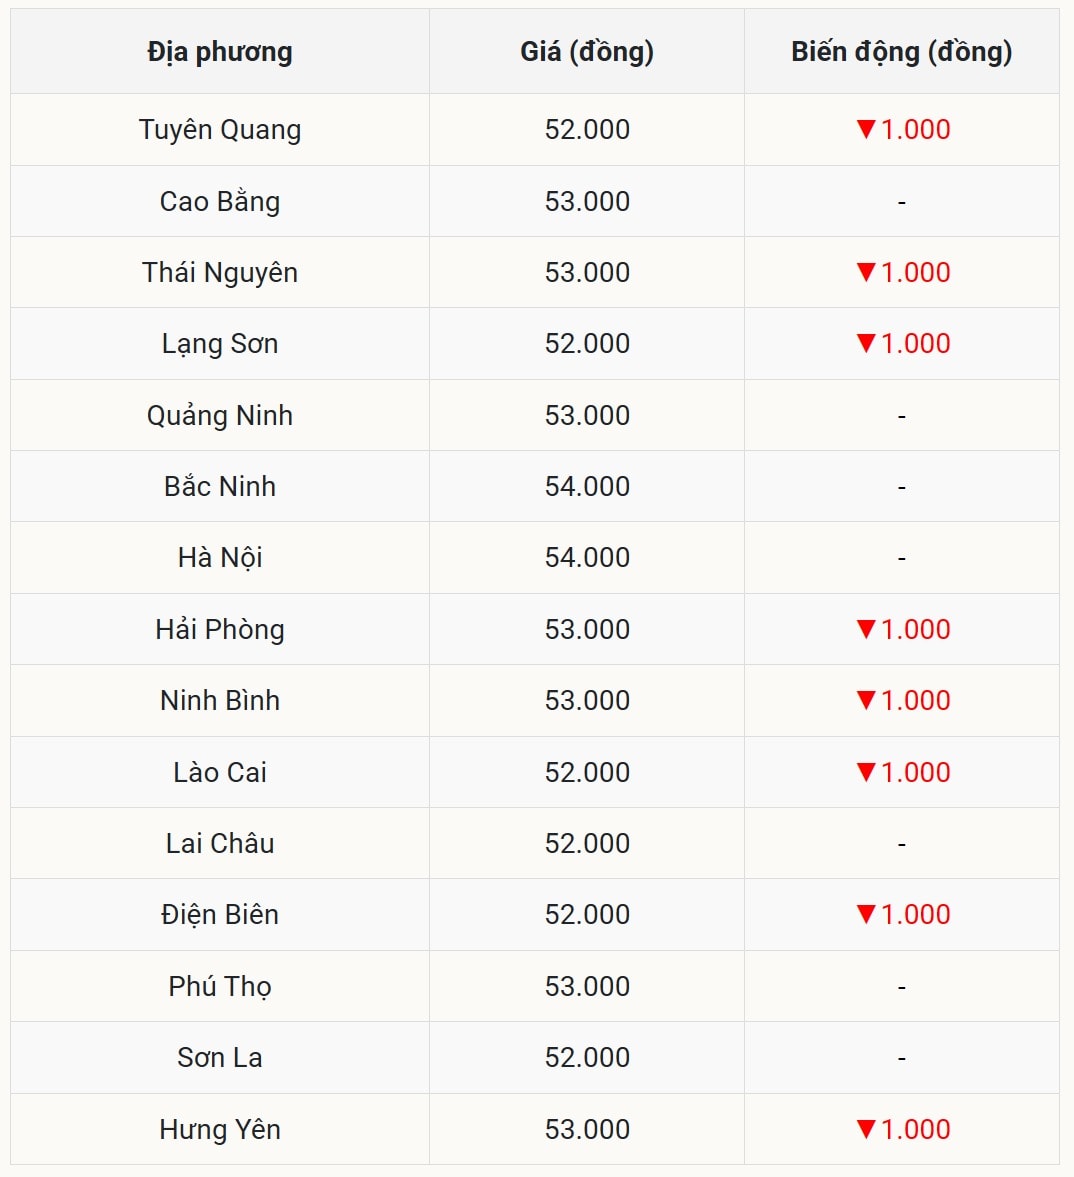Click the red decrease triangle for Lạng Sơn
Image resolution: width=1074 pixels, height=1177 pixels.
pos(866,343)
